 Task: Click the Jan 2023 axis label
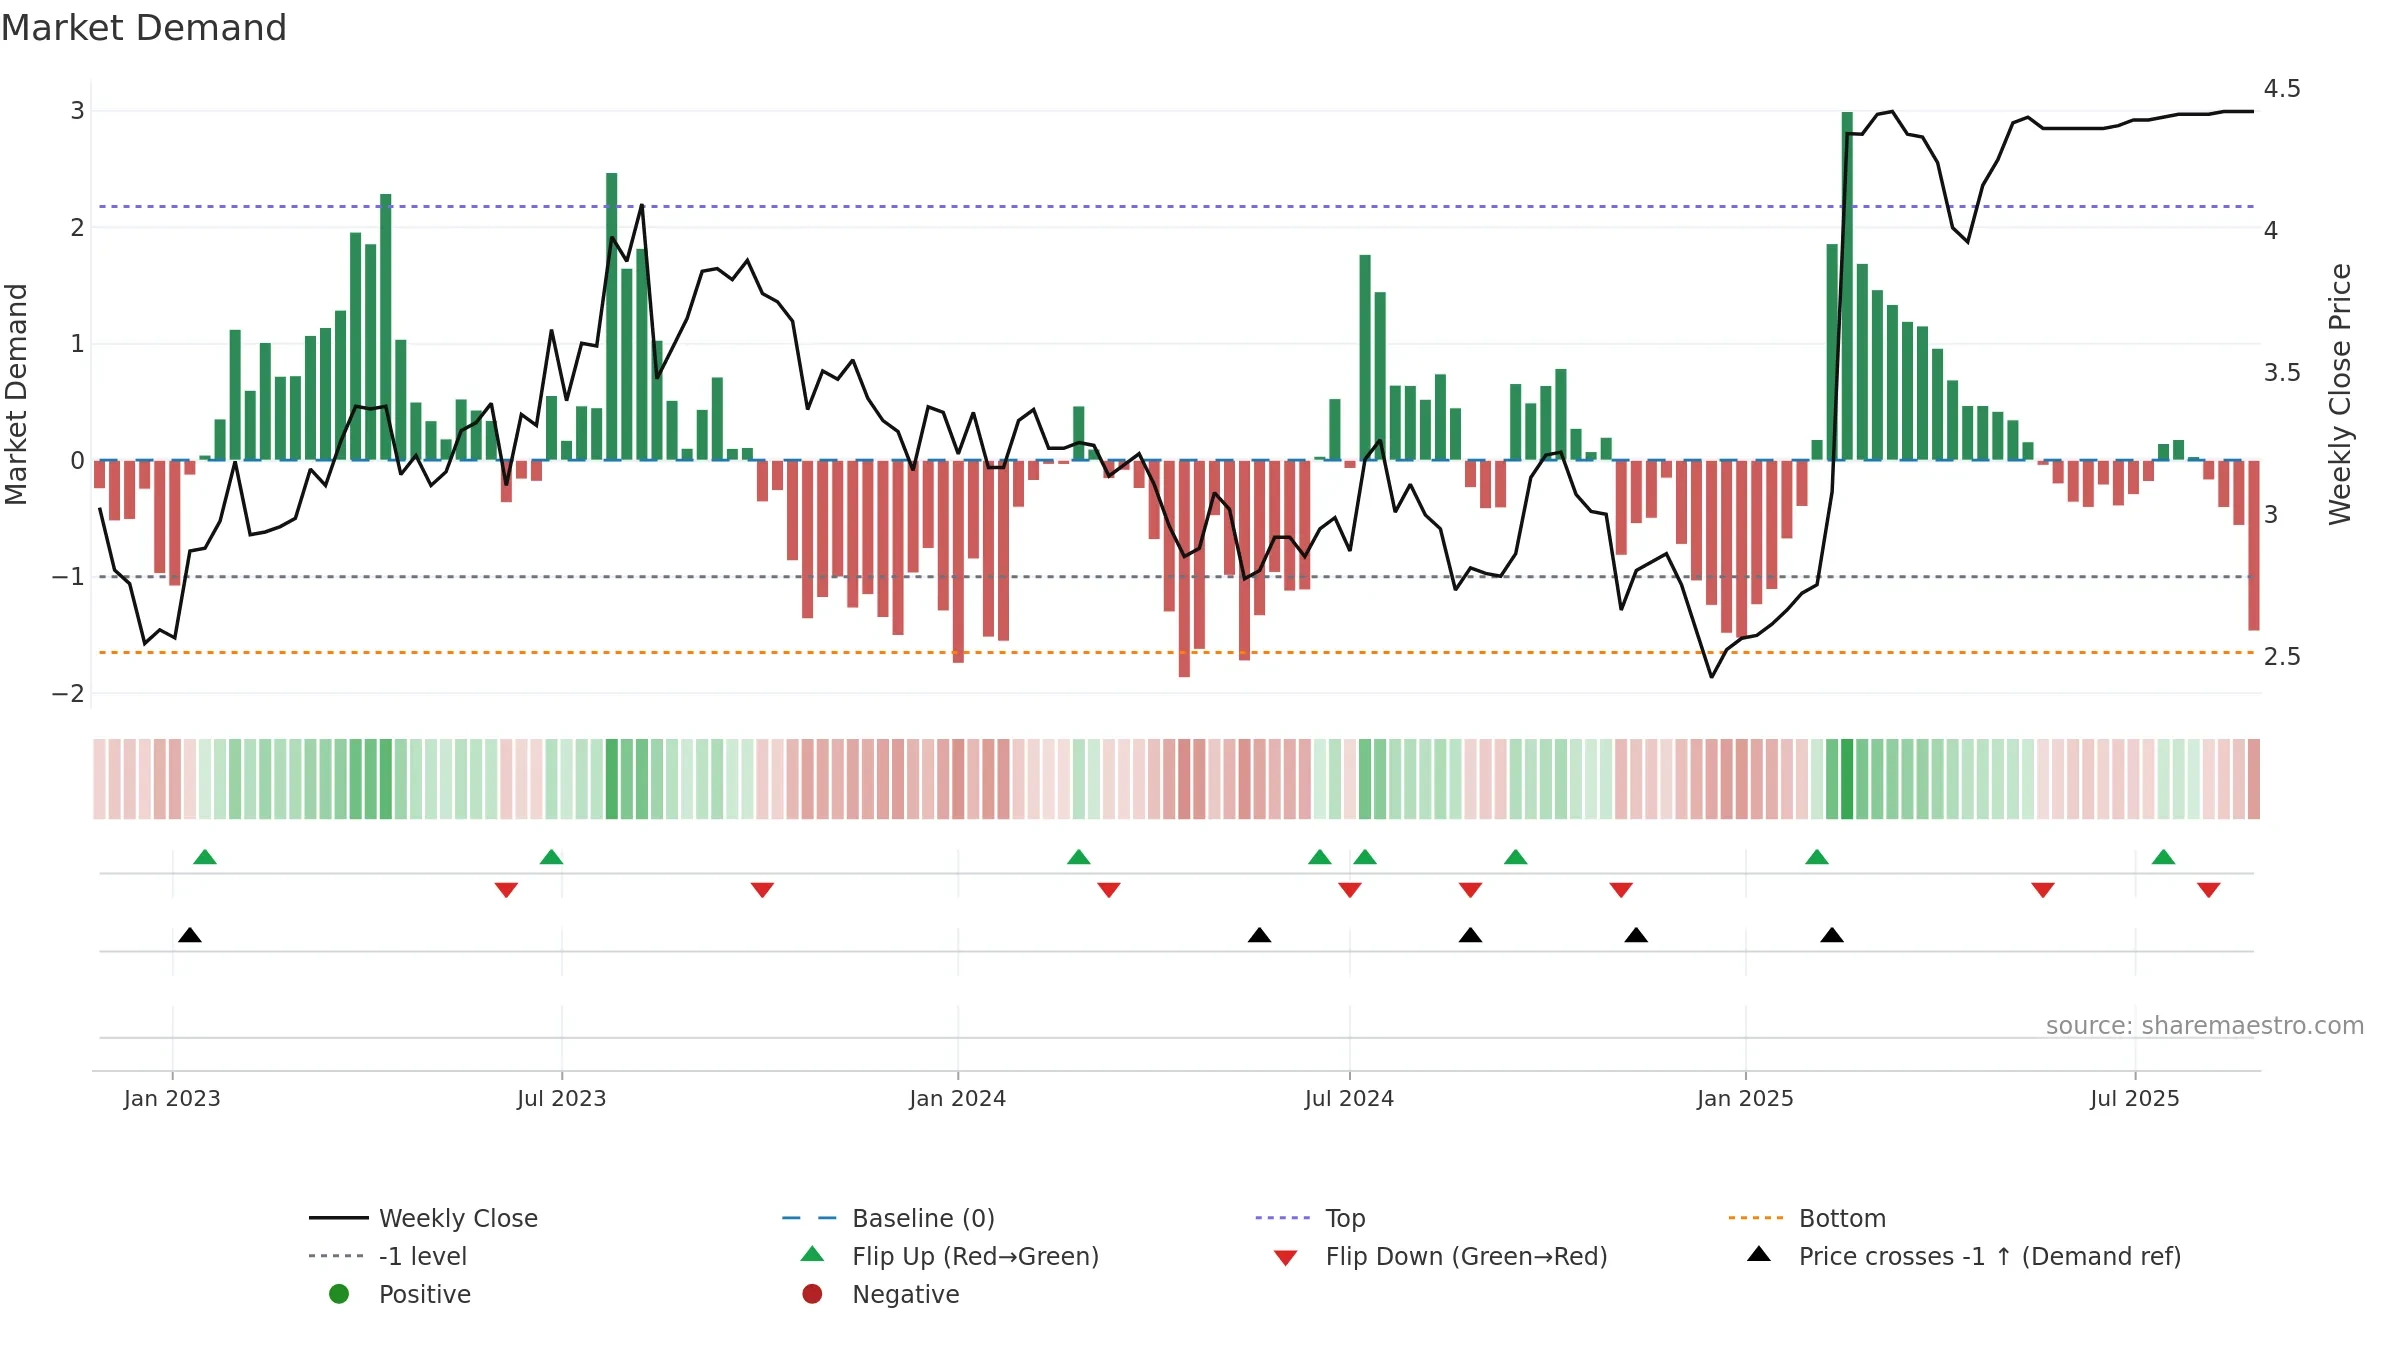click(x=172, y=1098)
